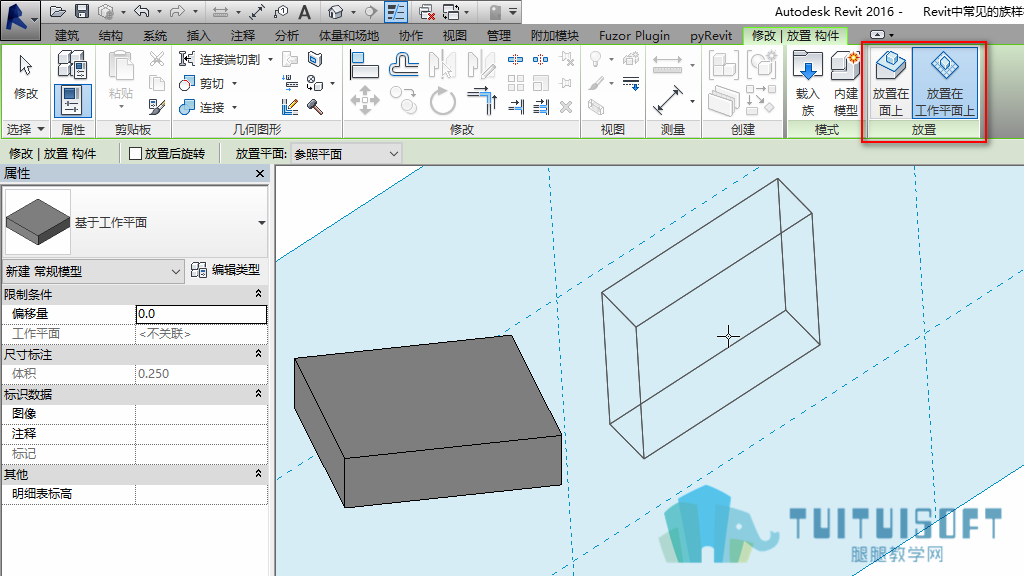Click the Open folder icon in quick access toolbar
The width and height of the screenshot is (1024, 576).
tap(57, 12)
